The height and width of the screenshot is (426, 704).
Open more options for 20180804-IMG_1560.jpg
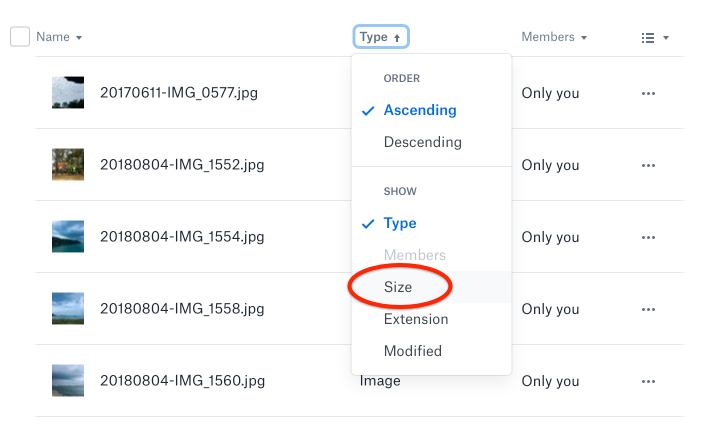click(x=648, y=381)
